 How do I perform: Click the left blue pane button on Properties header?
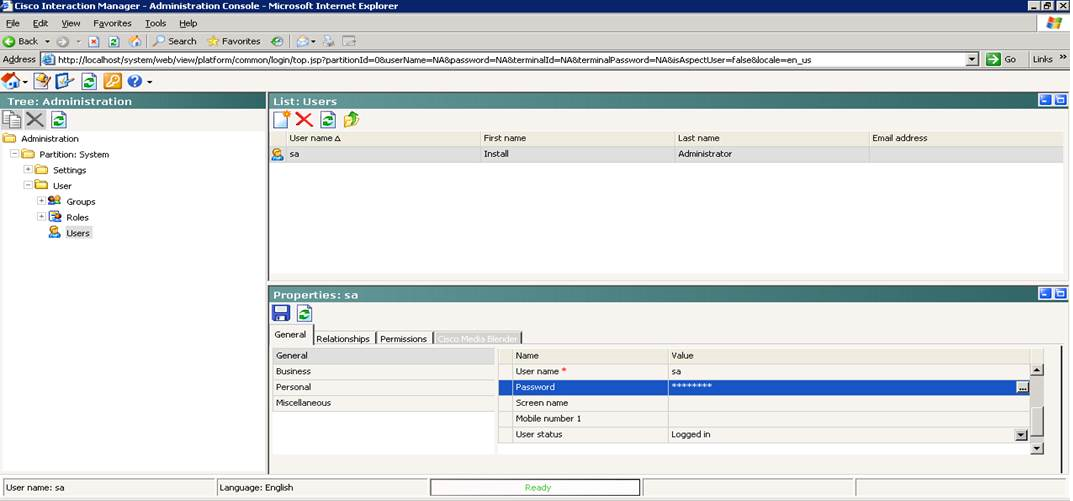point(1045,294)
